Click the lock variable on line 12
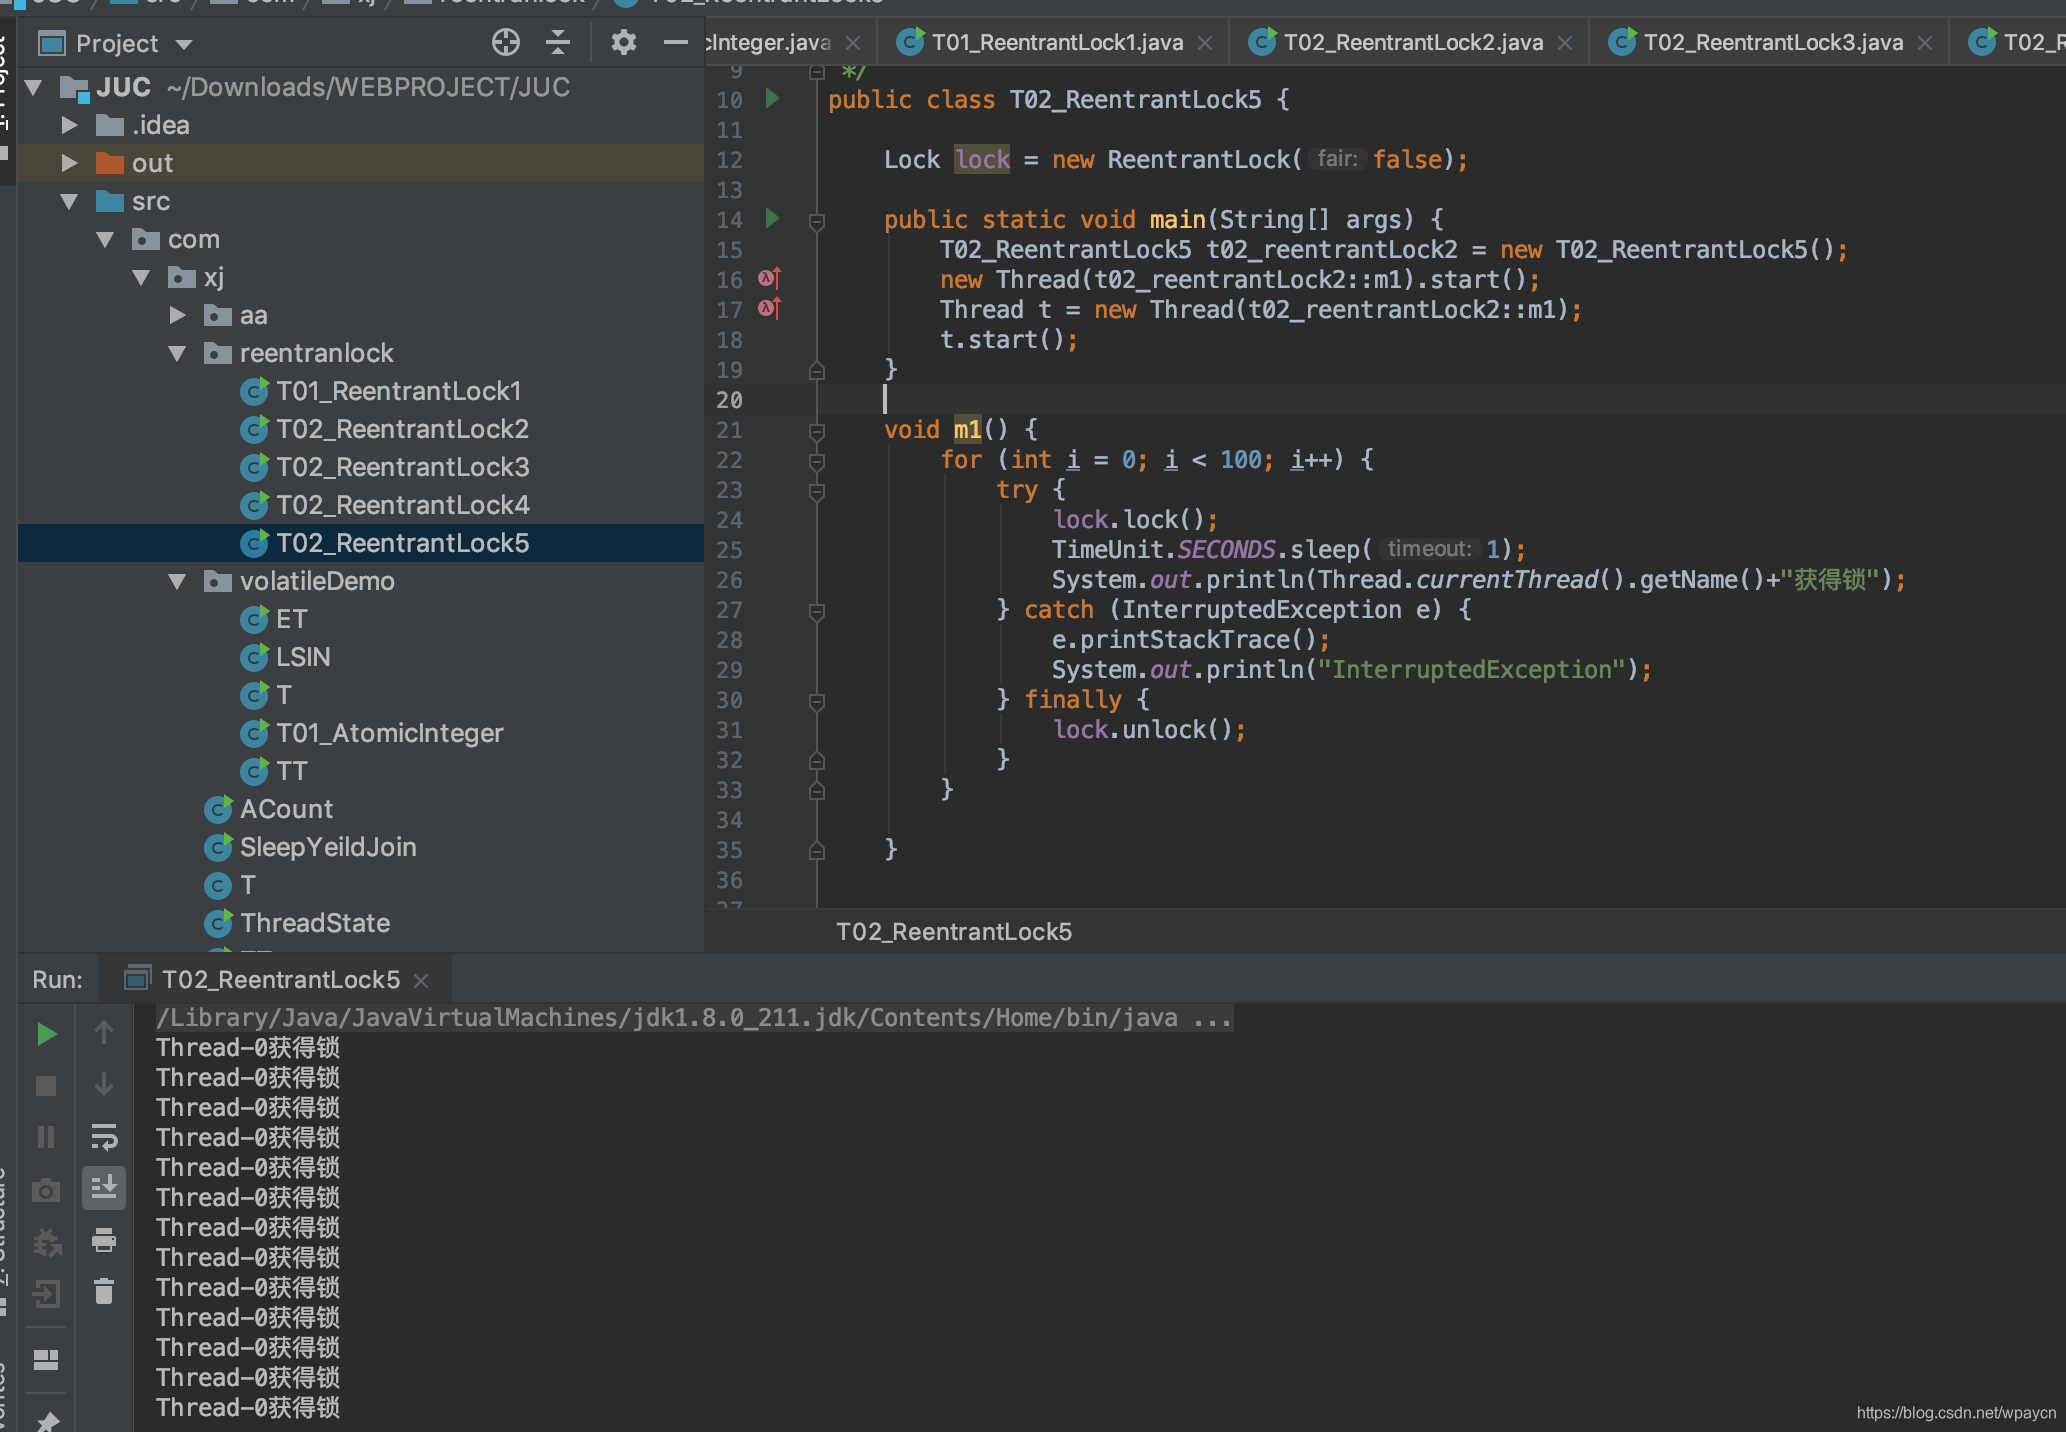This screenshot has height=1432, width=2066. click(x=982, y=160)
